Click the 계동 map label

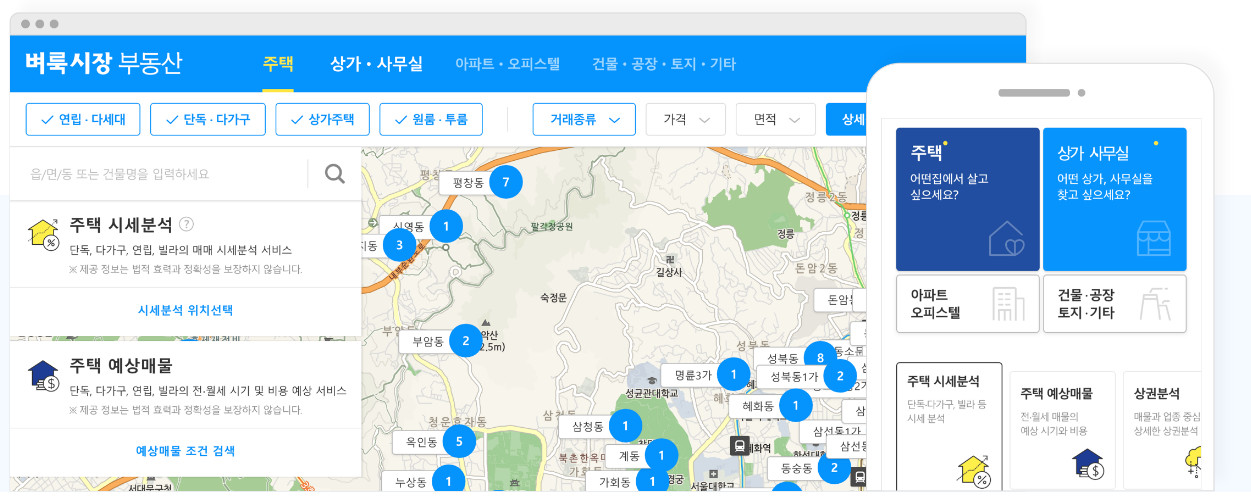pos(629,455)
